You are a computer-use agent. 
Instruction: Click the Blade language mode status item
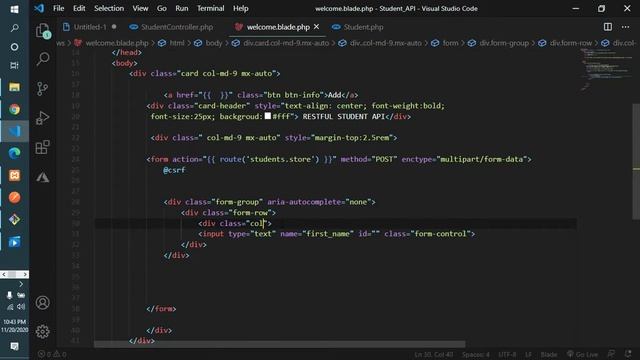click(x=549, y=354)
